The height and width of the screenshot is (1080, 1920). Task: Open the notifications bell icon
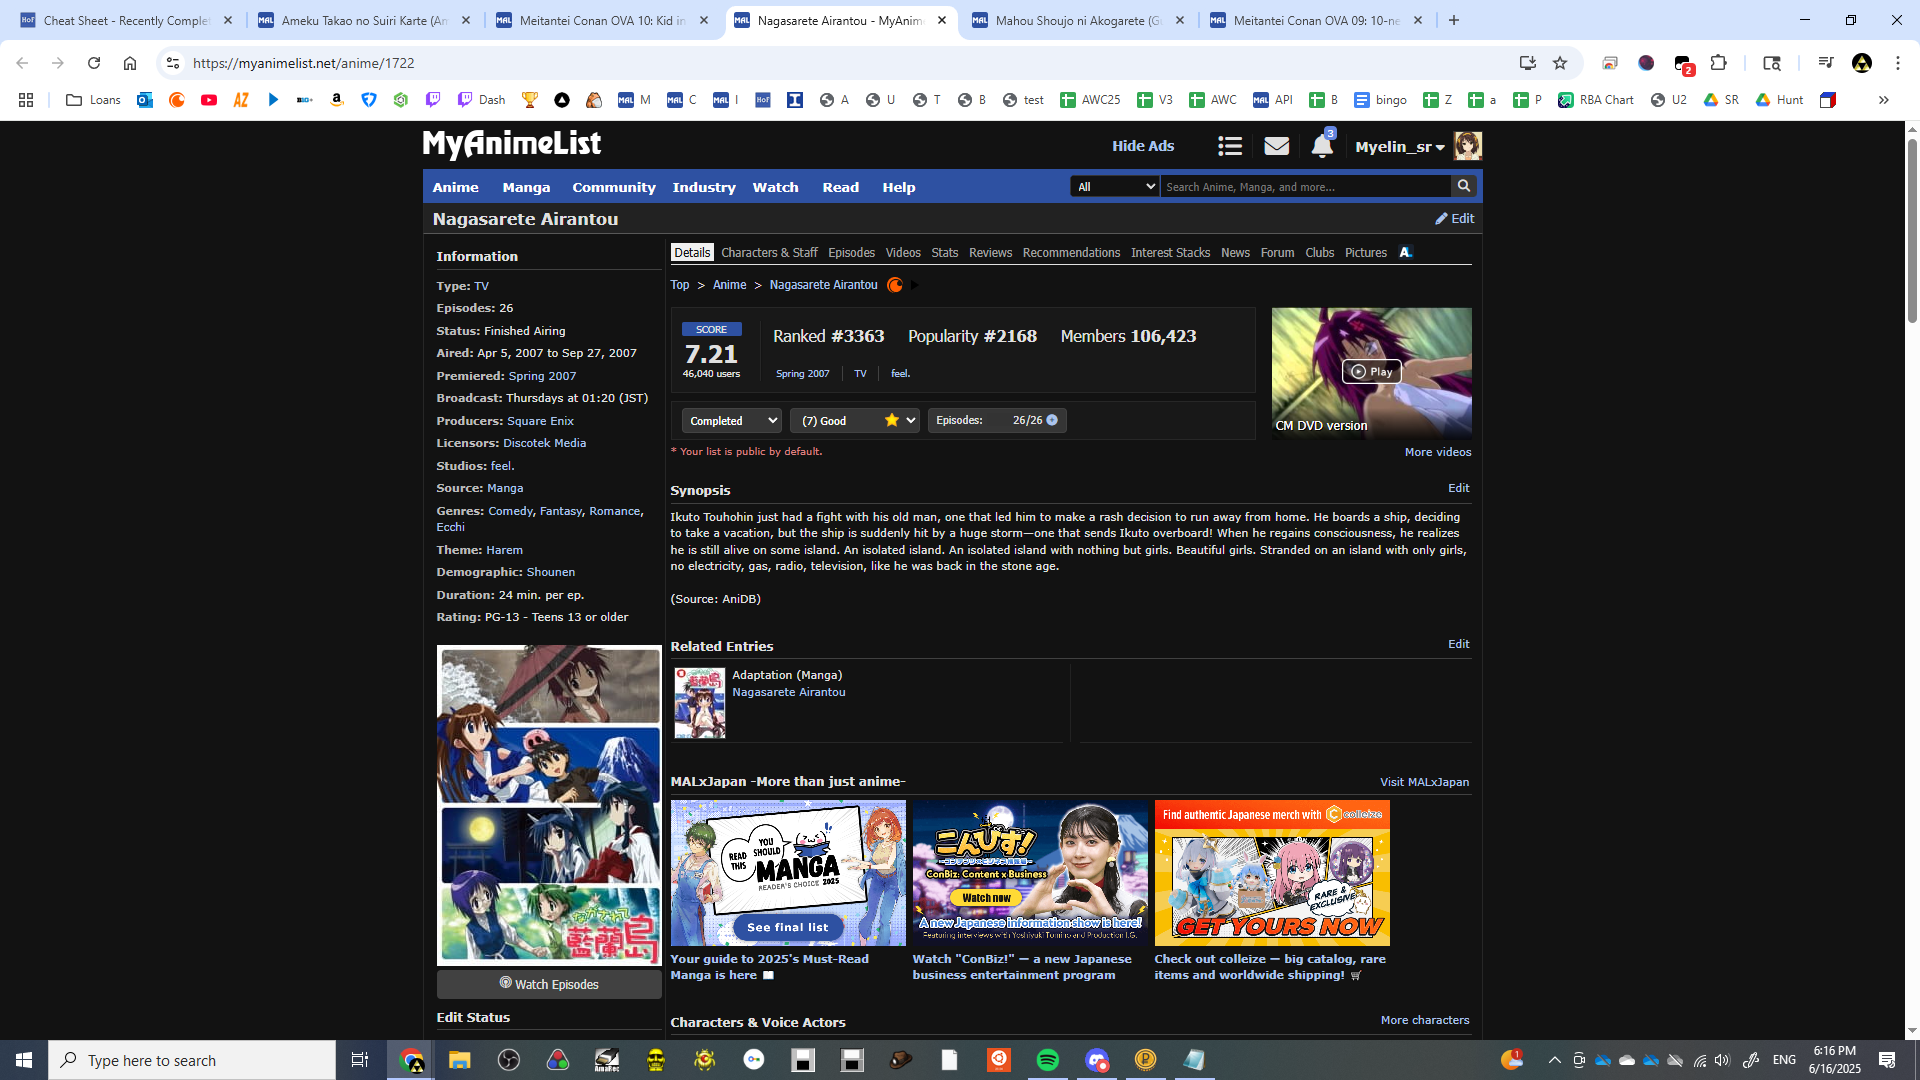(1321, 146)
